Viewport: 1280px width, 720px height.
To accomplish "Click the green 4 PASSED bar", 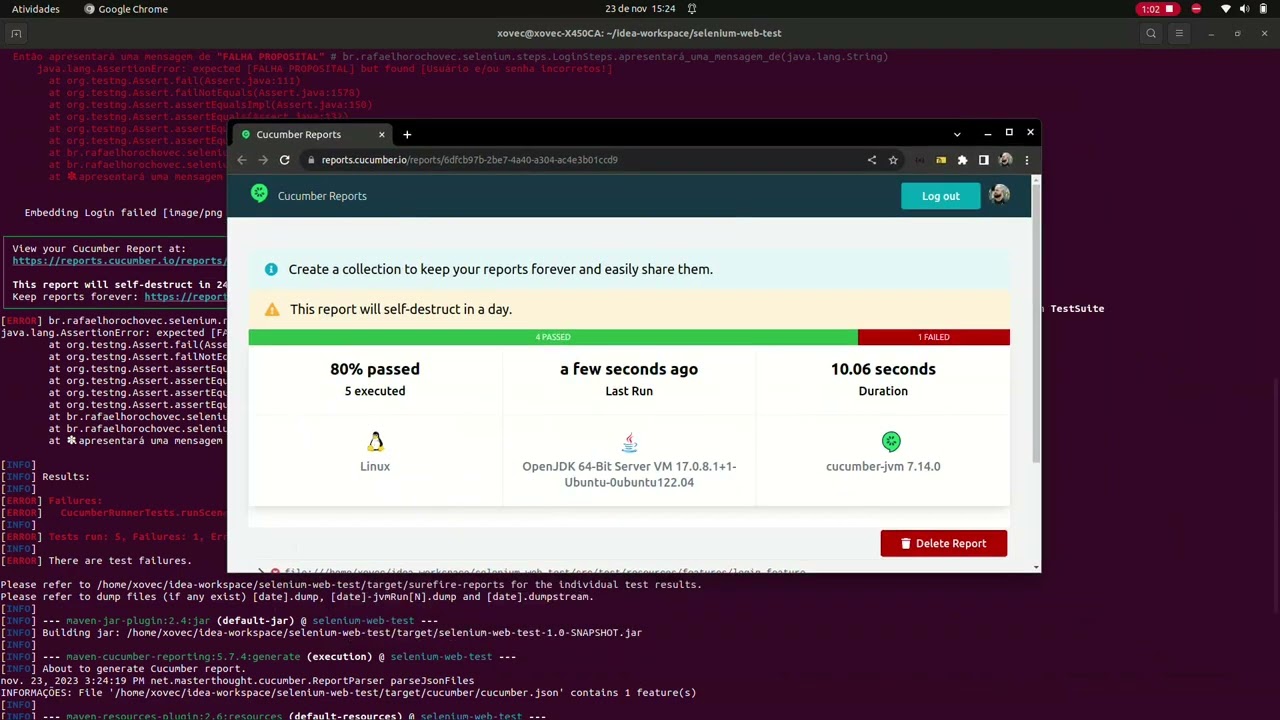I will coord(553,337).
